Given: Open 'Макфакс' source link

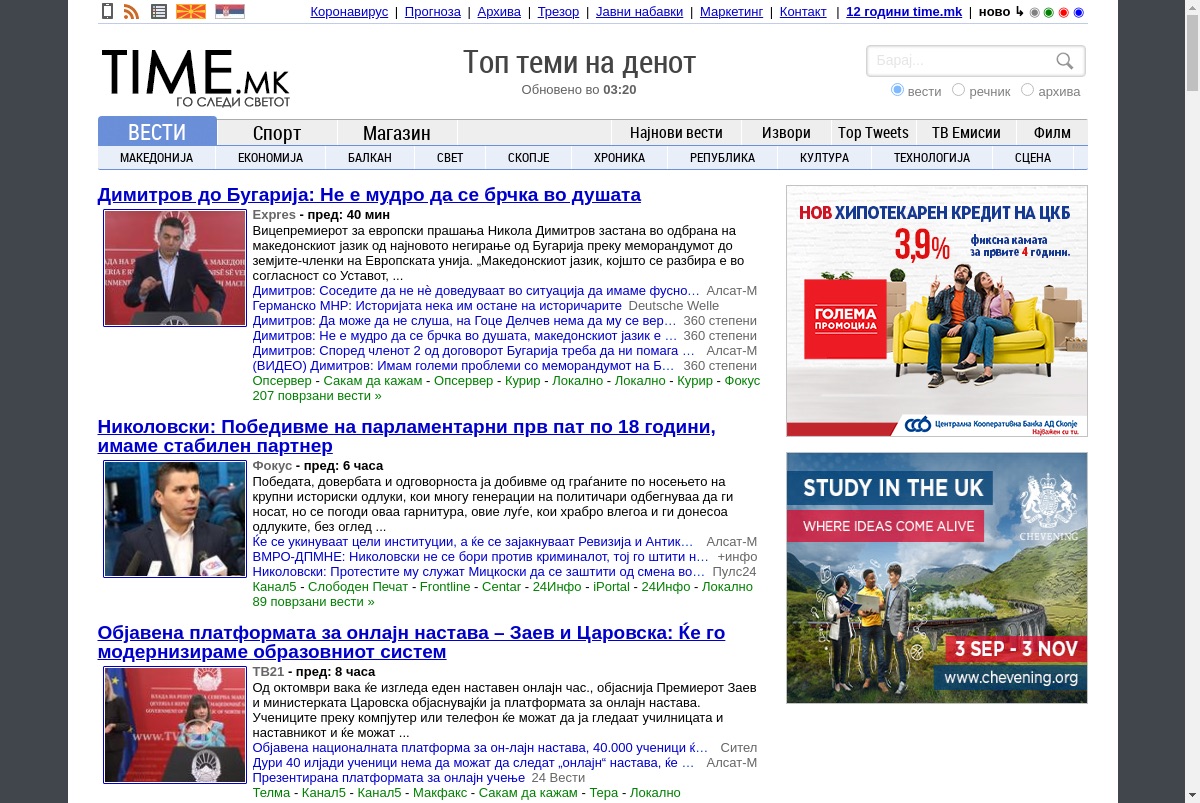Looking at the screenshot, I should tap(440, 793).
